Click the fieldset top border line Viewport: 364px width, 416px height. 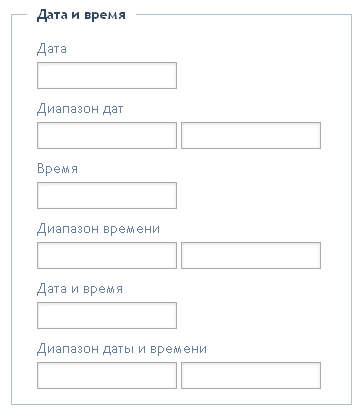click(x=243, y=14)
